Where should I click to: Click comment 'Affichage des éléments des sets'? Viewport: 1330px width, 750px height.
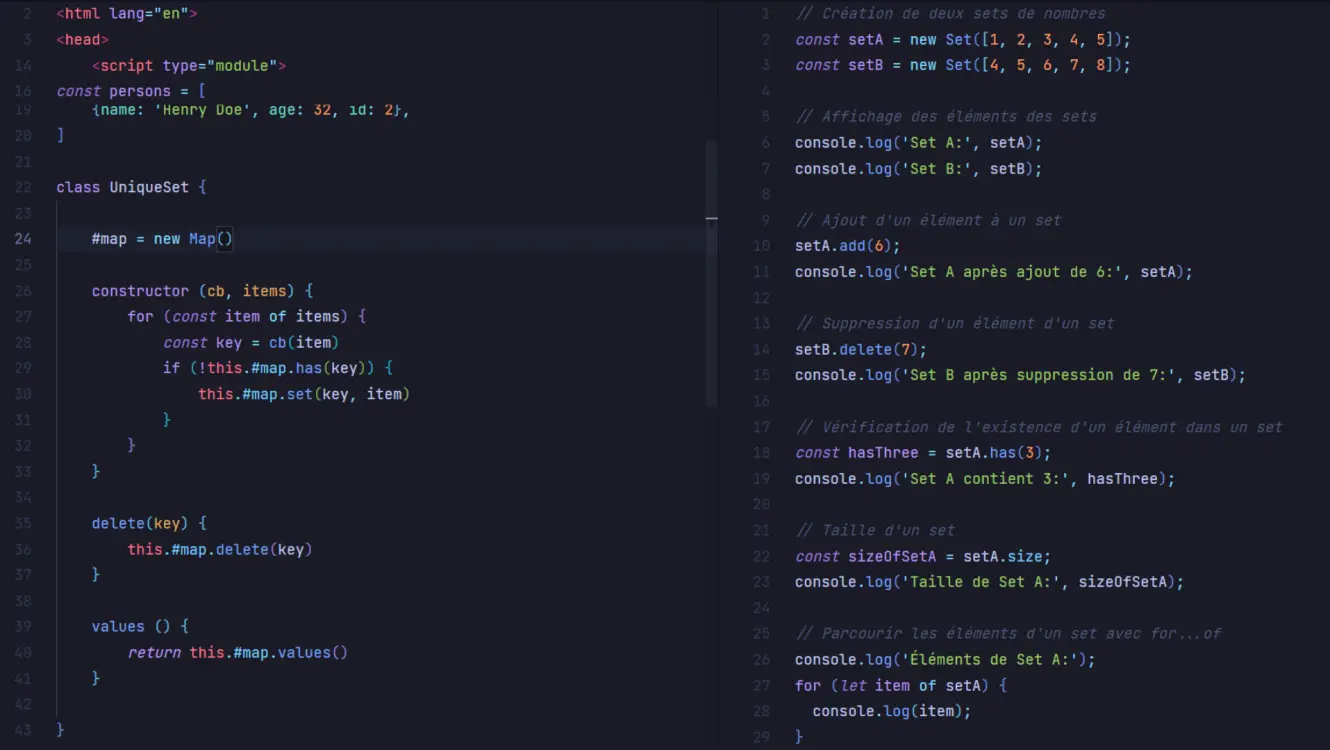pyautogui.click(x=946, y=117)
